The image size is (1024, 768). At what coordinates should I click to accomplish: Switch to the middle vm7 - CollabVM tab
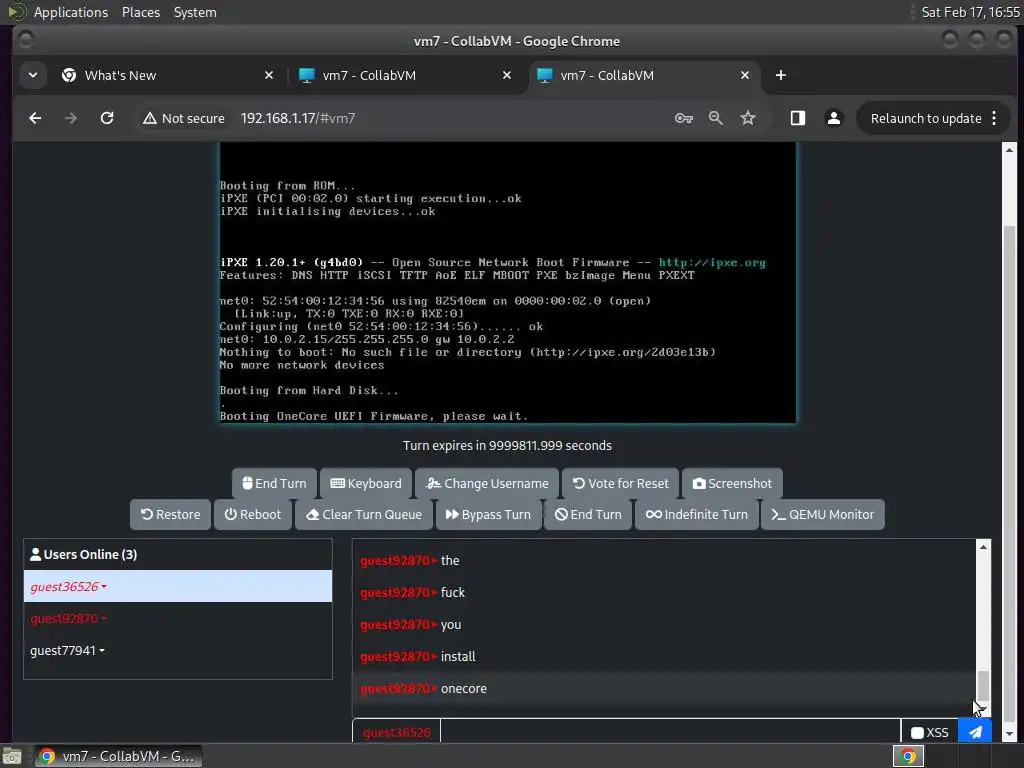[405, 75]
